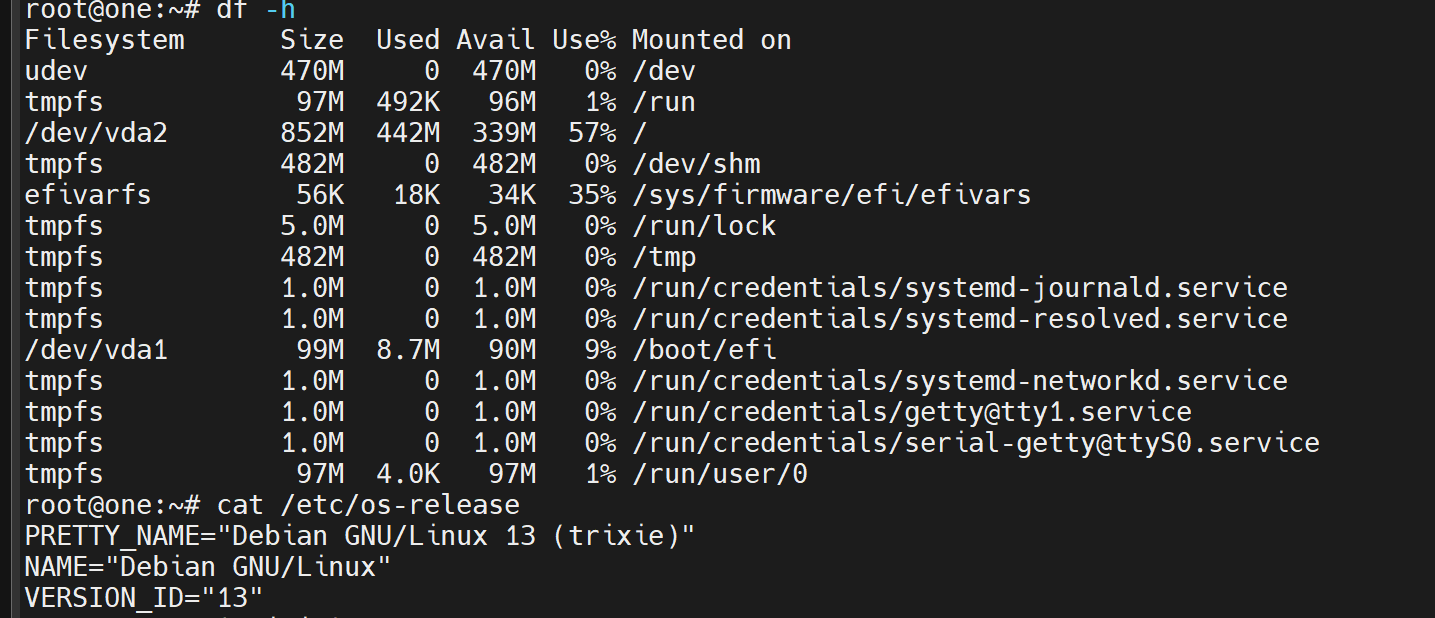The height and width of the screenshot is (618, 1435).
Task: Click the serial-getty@ttyS0.service path
Action: [976, 443]
